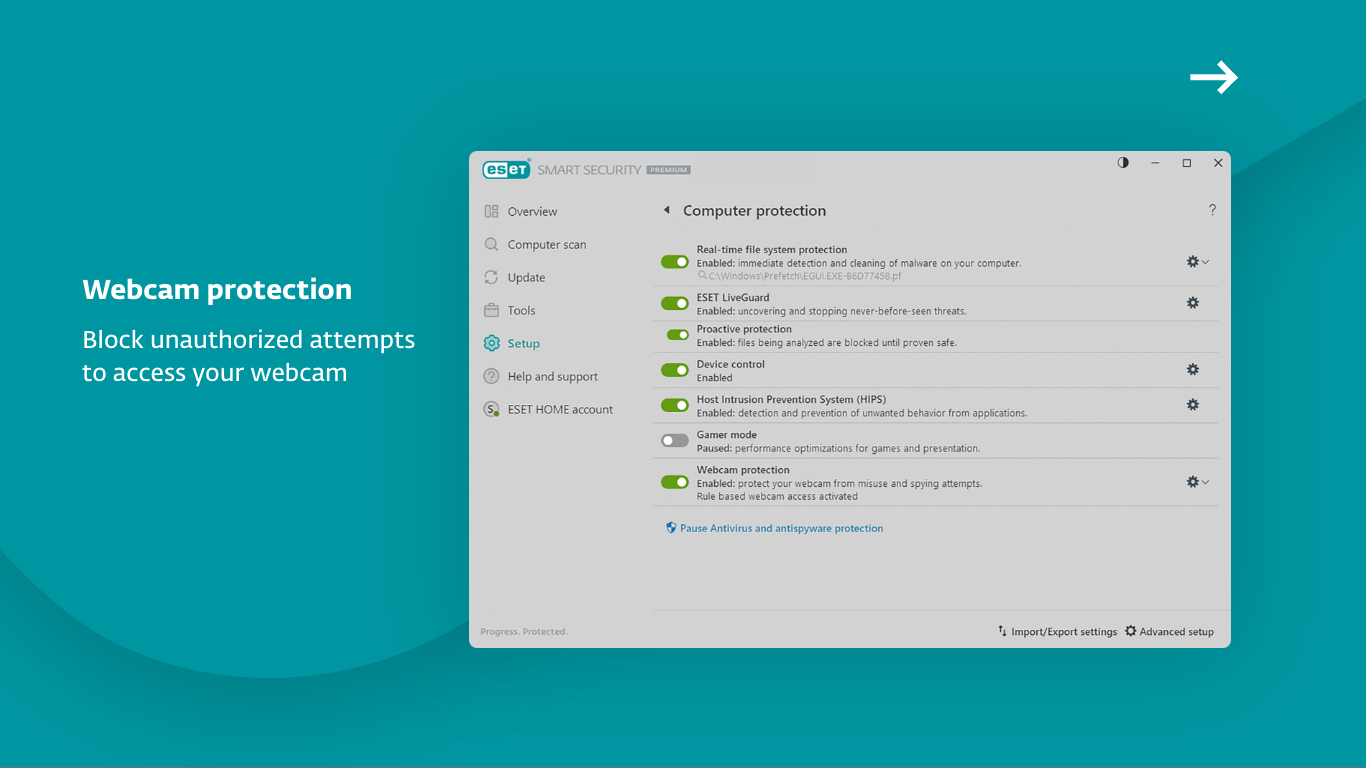This screenshot has height=768, width=1366.
Task: Expand Real-time protection gear dropdown chevron
Action: [x=1206, y=261]
